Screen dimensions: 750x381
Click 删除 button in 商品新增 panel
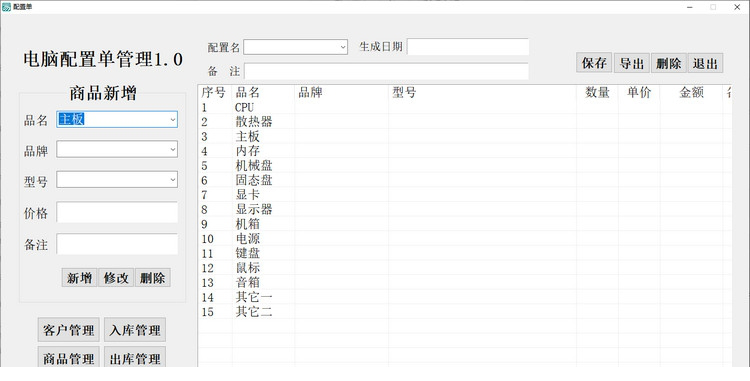153,278
